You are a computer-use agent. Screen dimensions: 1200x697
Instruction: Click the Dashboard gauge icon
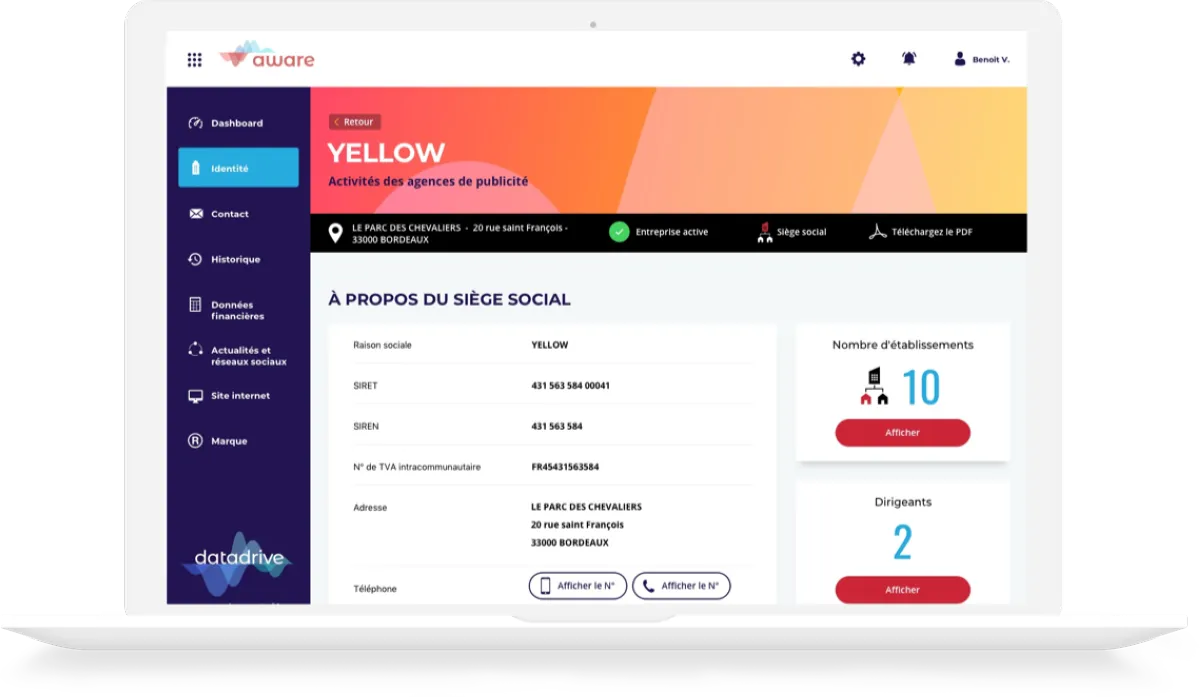point(196,123)
